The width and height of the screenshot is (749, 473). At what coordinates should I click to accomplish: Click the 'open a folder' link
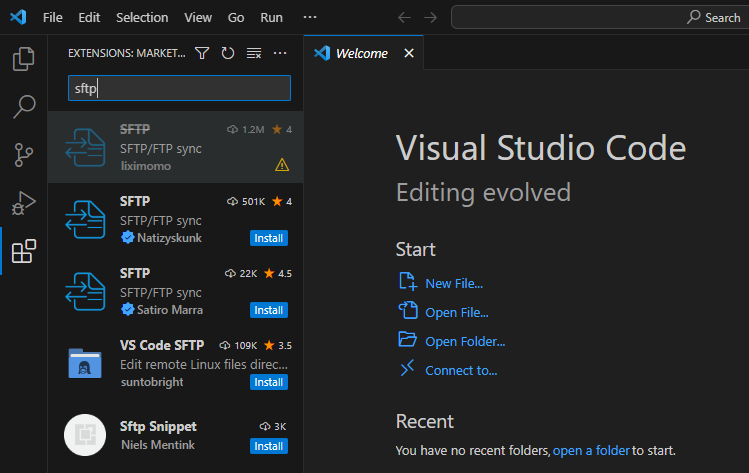(591, 451)
